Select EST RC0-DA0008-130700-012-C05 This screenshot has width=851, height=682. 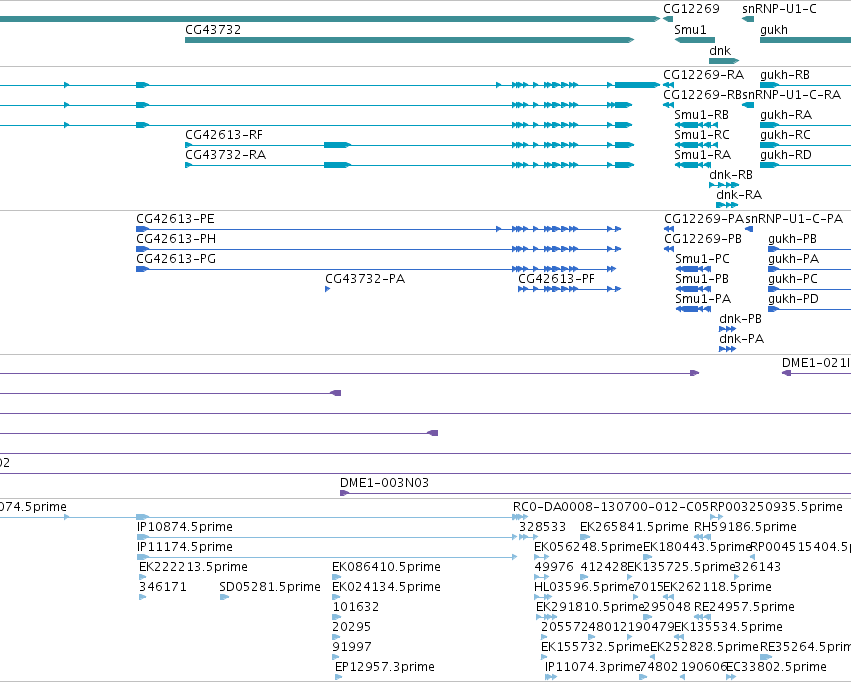coord(611,507)
